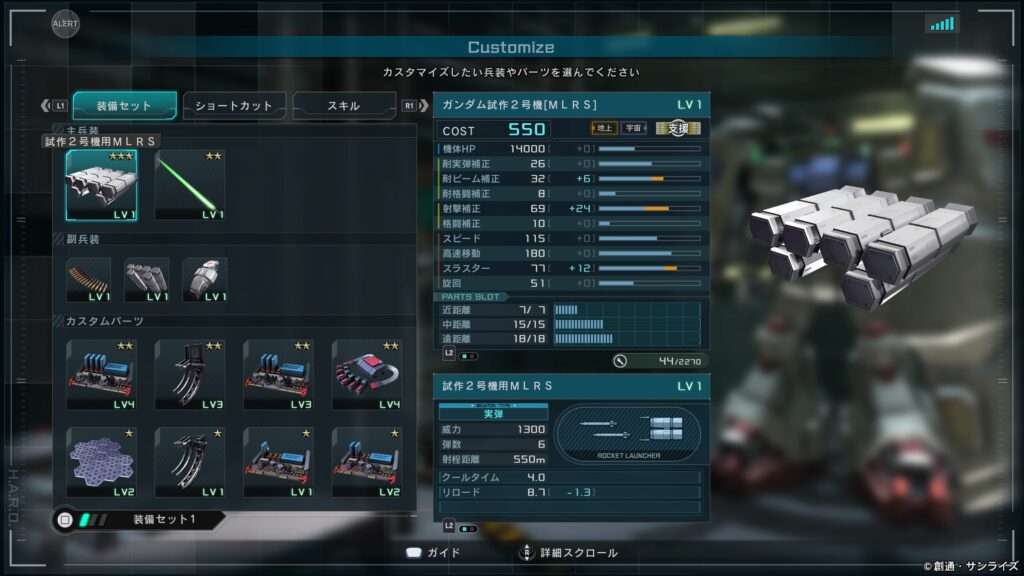Choose the bullet belt sub-weapon icon
Viewport: 1024px width, 576px height.
[x=89, y=280]
